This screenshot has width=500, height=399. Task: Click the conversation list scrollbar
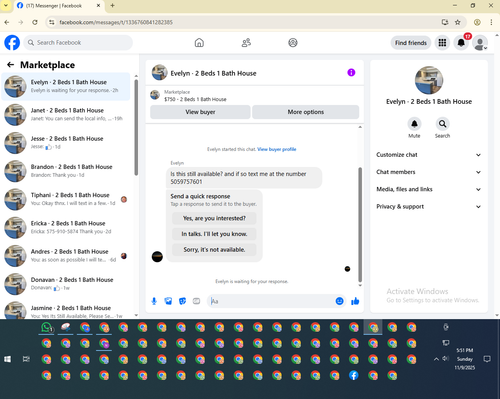tap(136, 127)
